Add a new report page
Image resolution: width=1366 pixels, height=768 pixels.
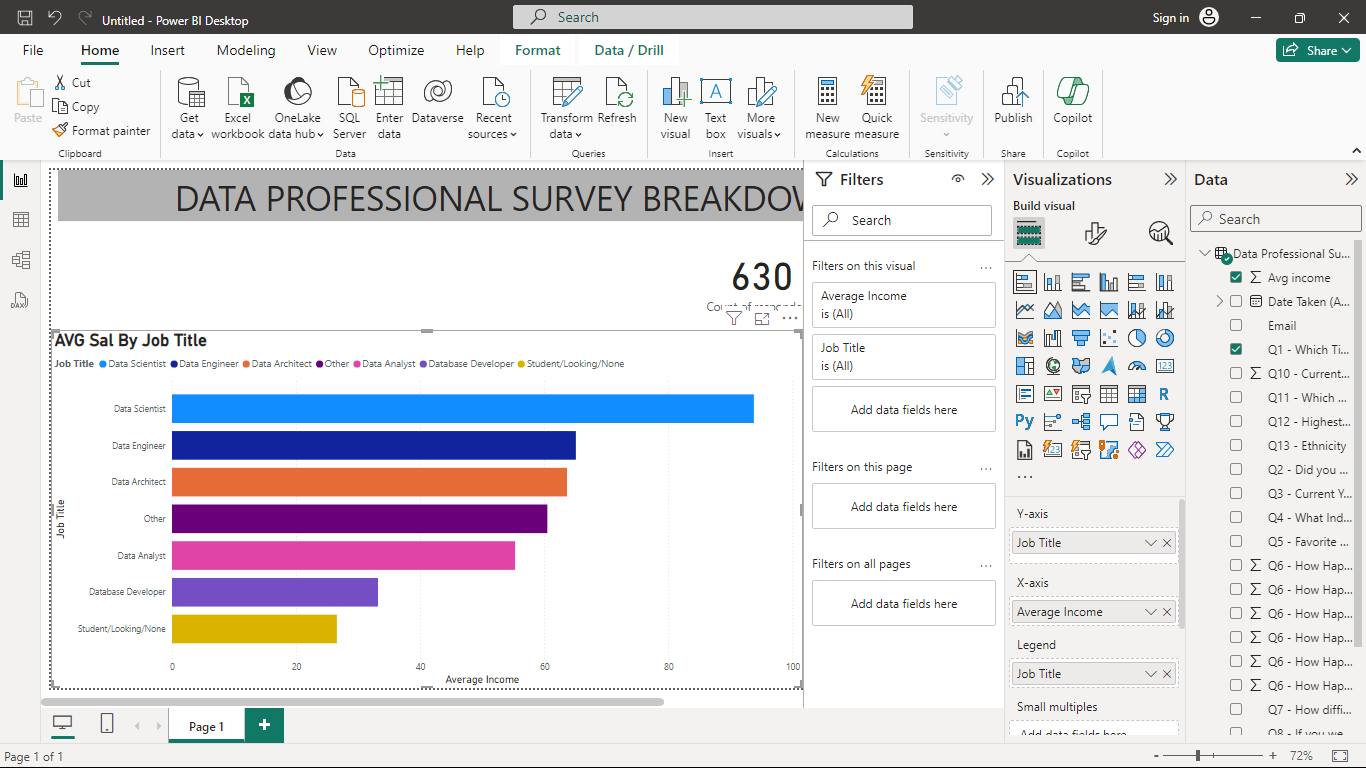pos(264,725)
